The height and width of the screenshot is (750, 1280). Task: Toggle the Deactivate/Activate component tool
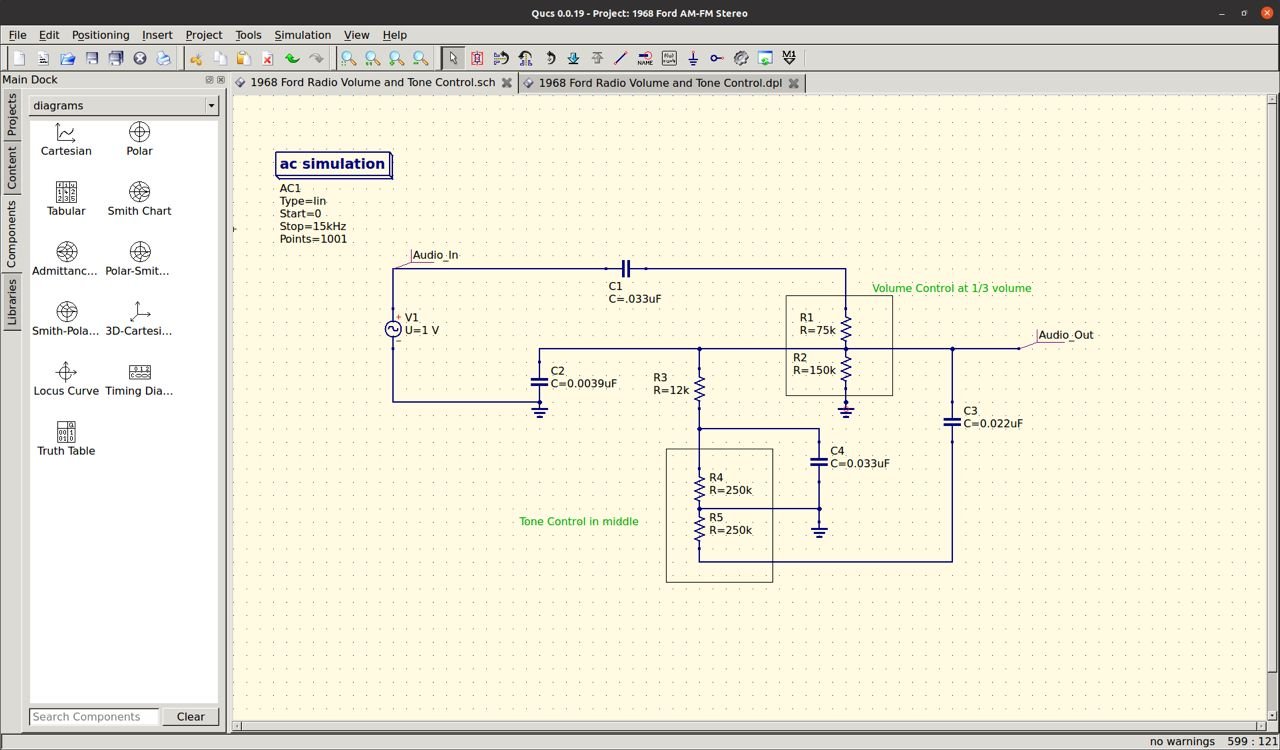tap(477, 58)
